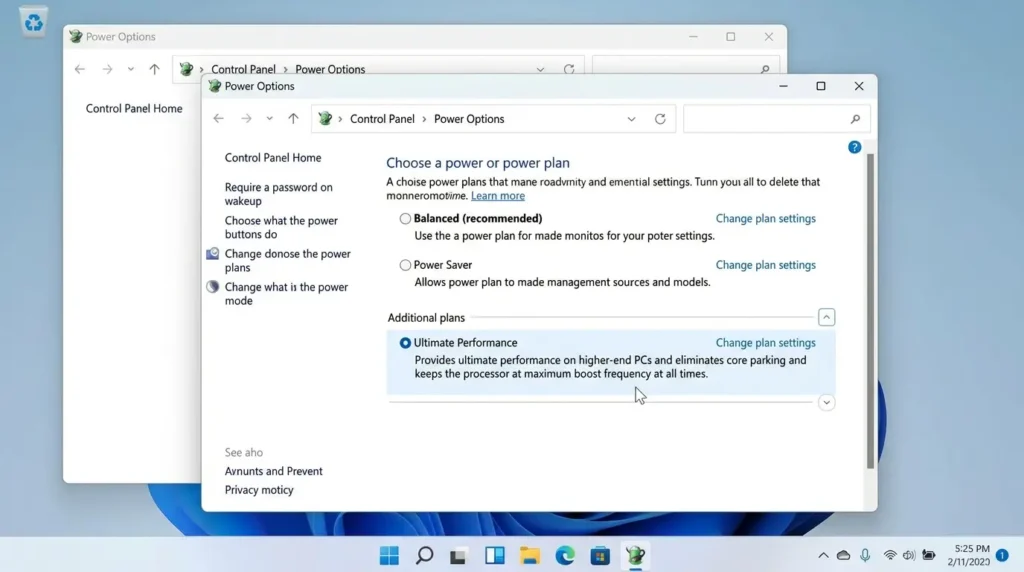Viewport: 1024px width, 572px height.
Task: Open Privacy moticy link
Action: (259, 490)
